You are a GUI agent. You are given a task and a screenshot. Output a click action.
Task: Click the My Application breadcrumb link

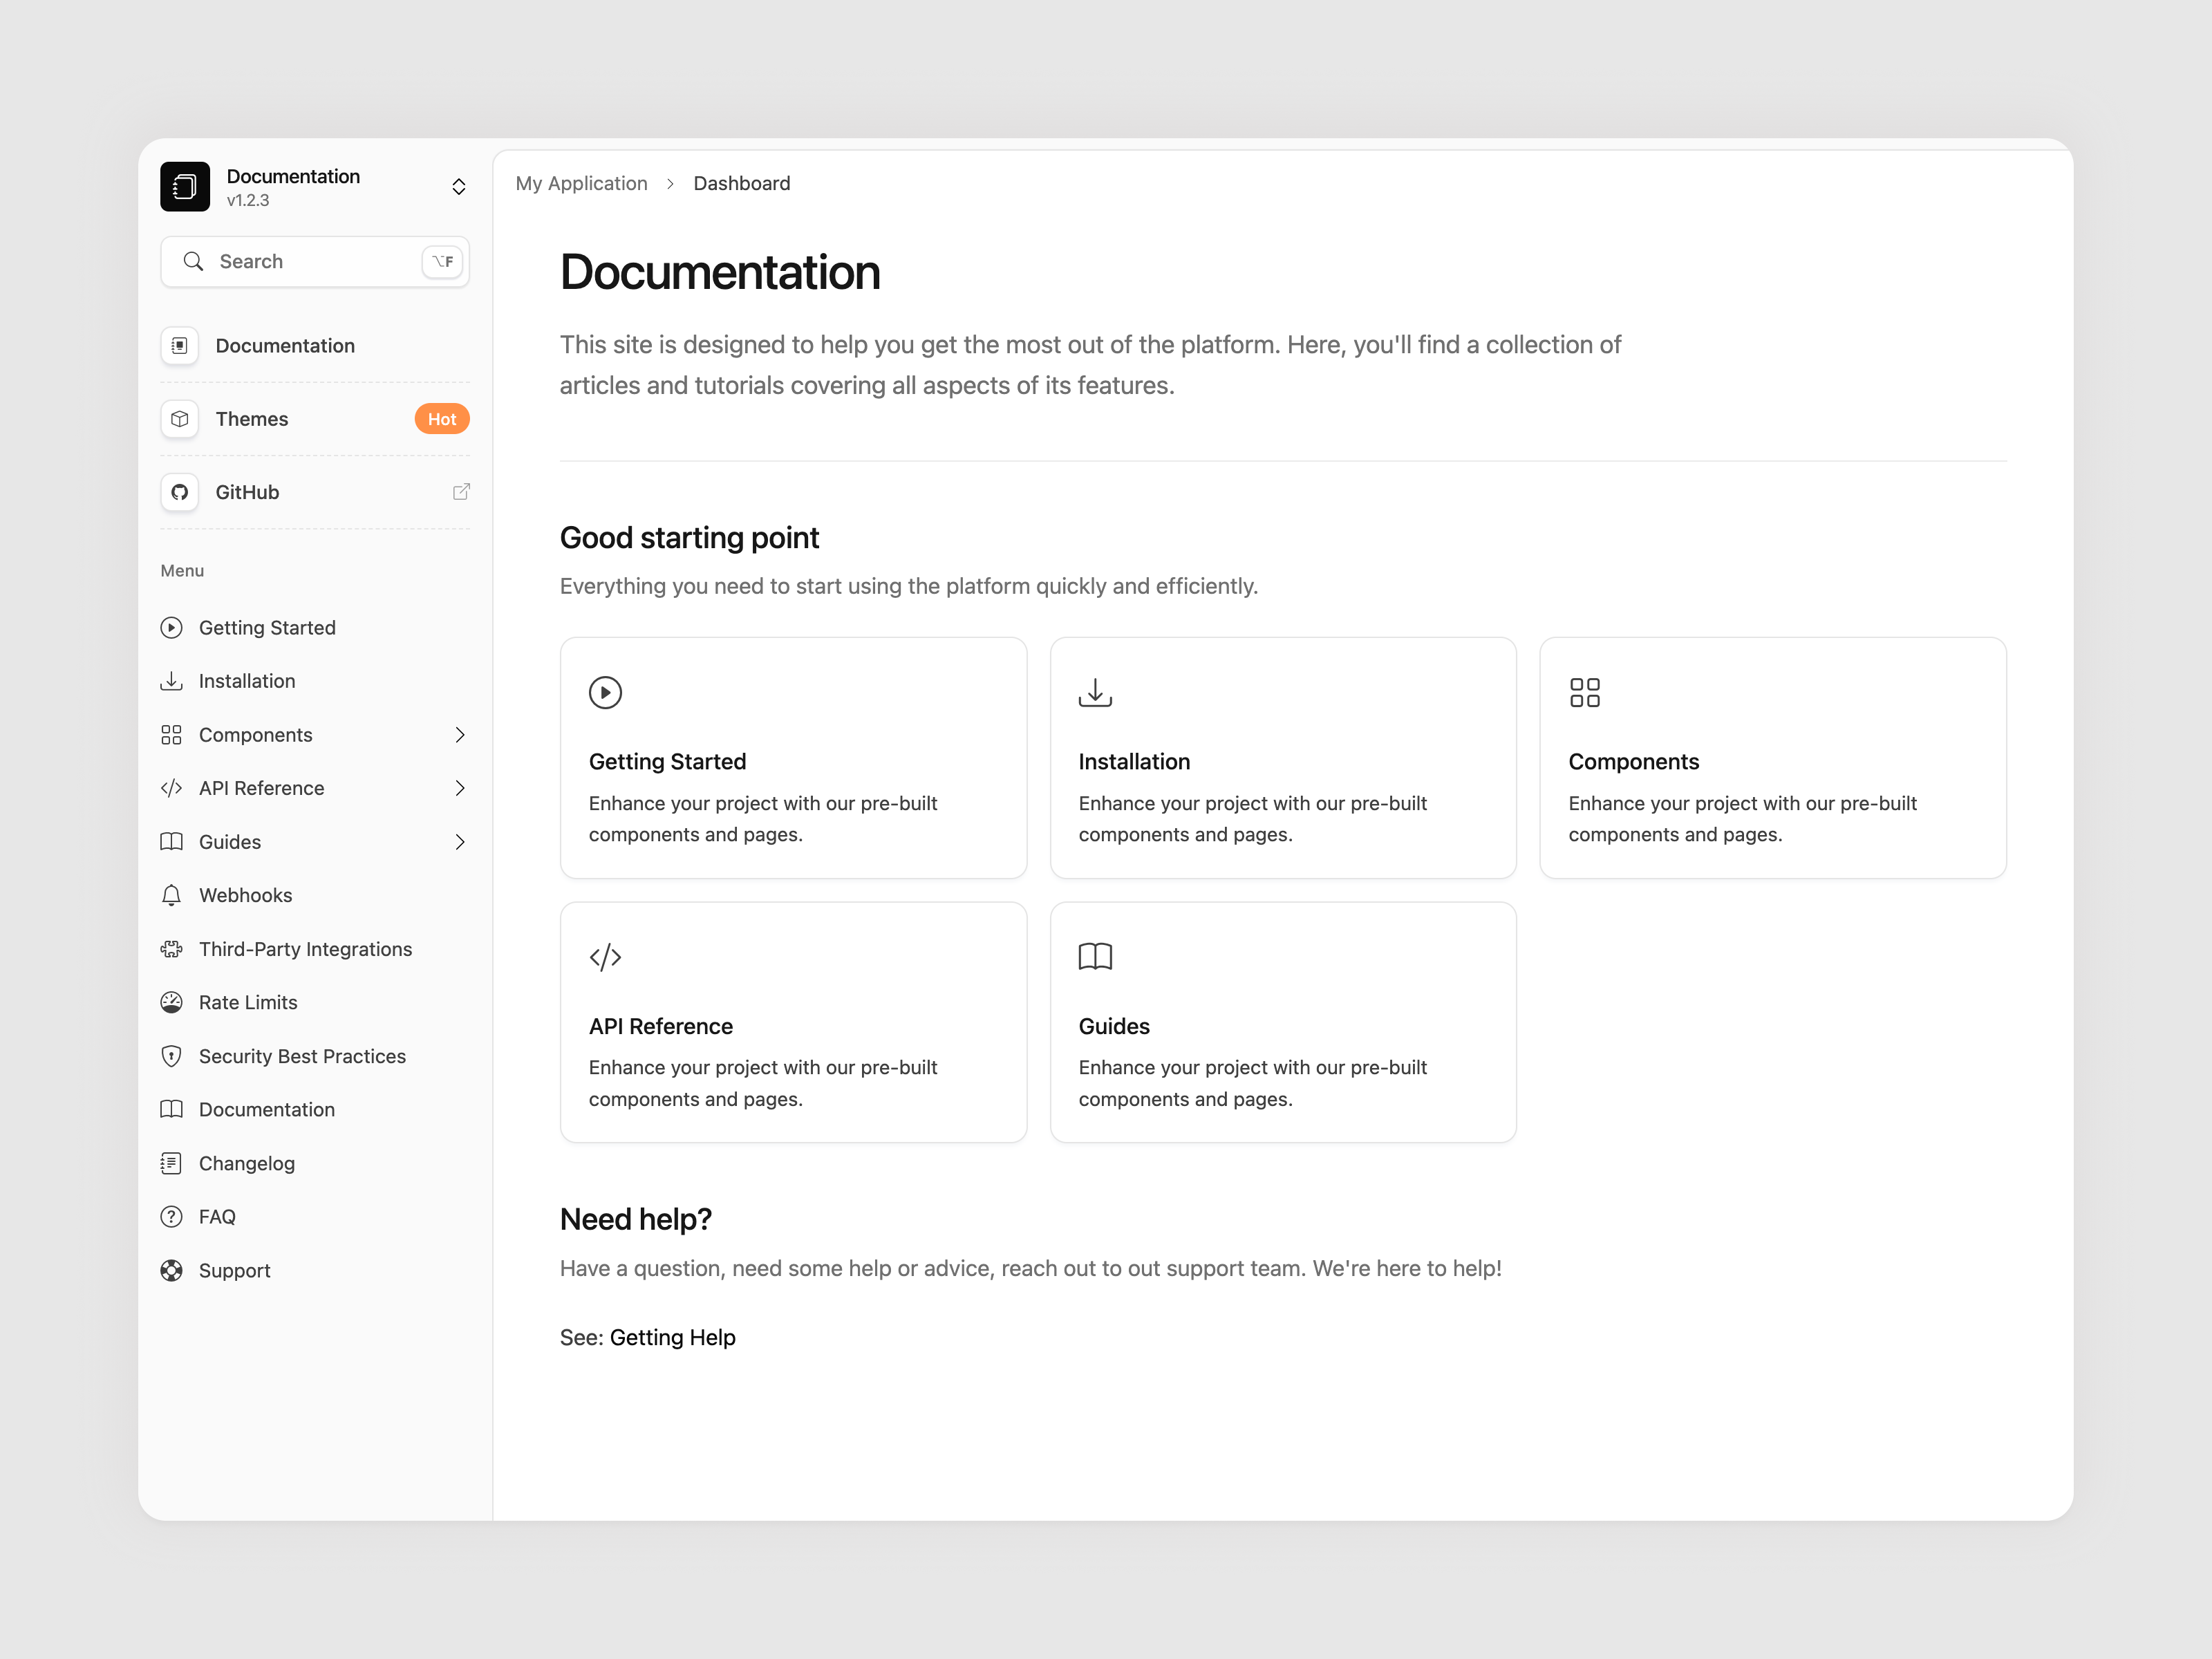[x=582, y=183]
